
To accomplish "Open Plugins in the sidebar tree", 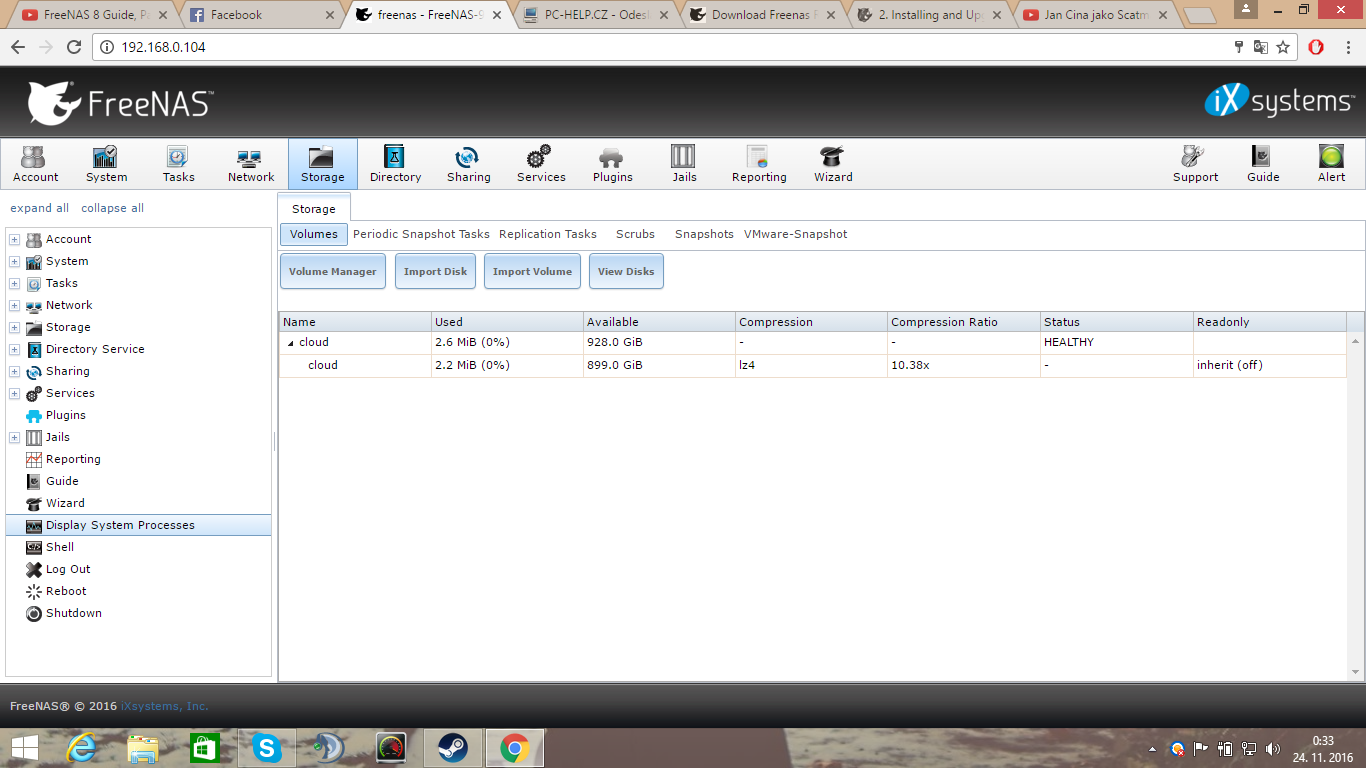I will tap(66, 415).
